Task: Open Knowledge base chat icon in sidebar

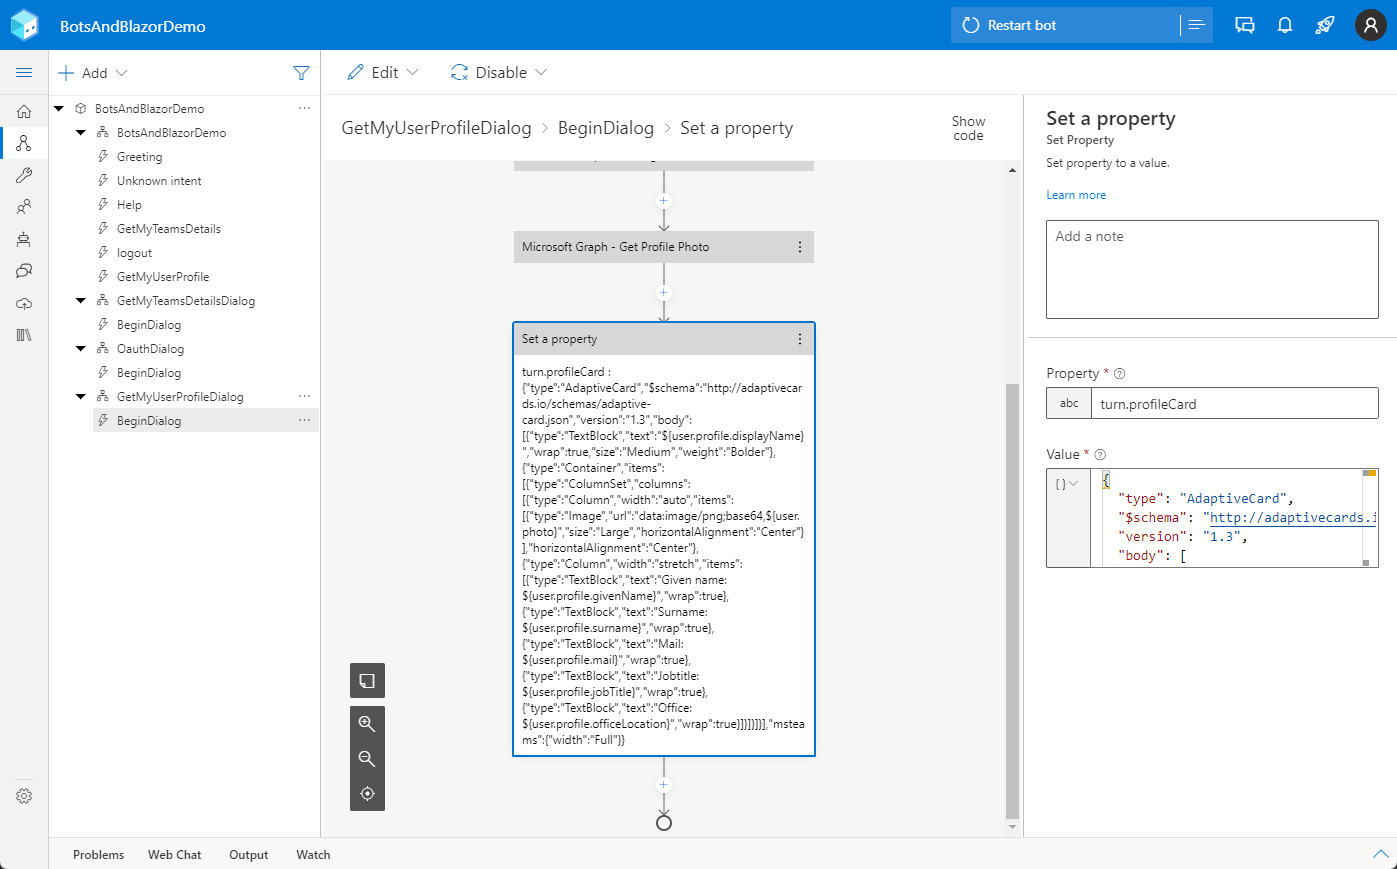Action: click(x=24, y=271)
